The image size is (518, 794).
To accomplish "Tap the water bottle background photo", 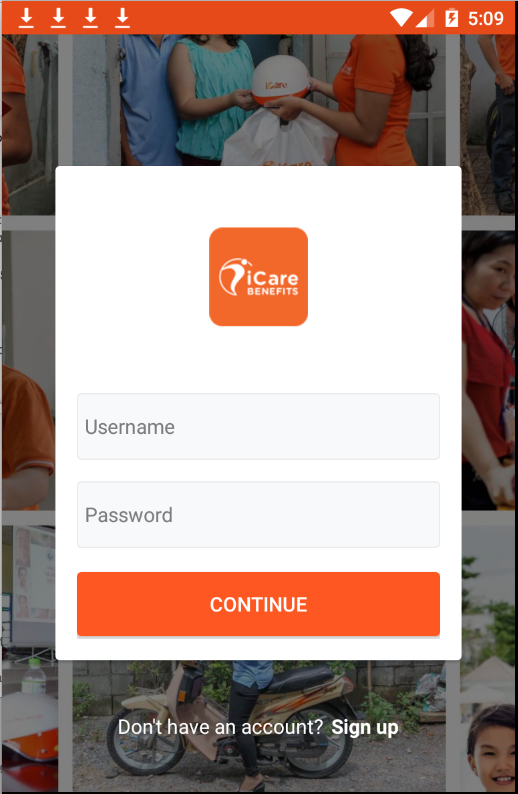I will point(28,658).
